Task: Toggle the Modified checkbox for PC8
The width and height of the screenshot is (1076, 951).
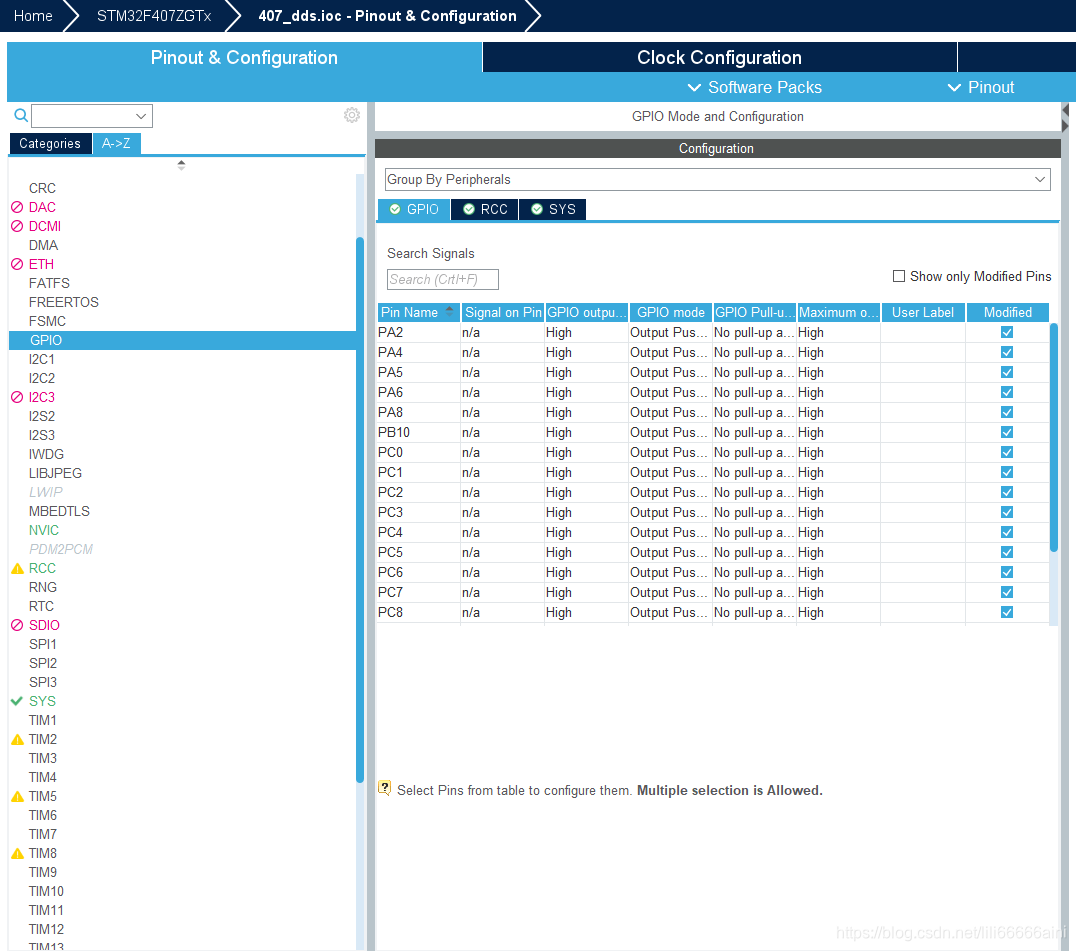Action: tap(1007, 612)
